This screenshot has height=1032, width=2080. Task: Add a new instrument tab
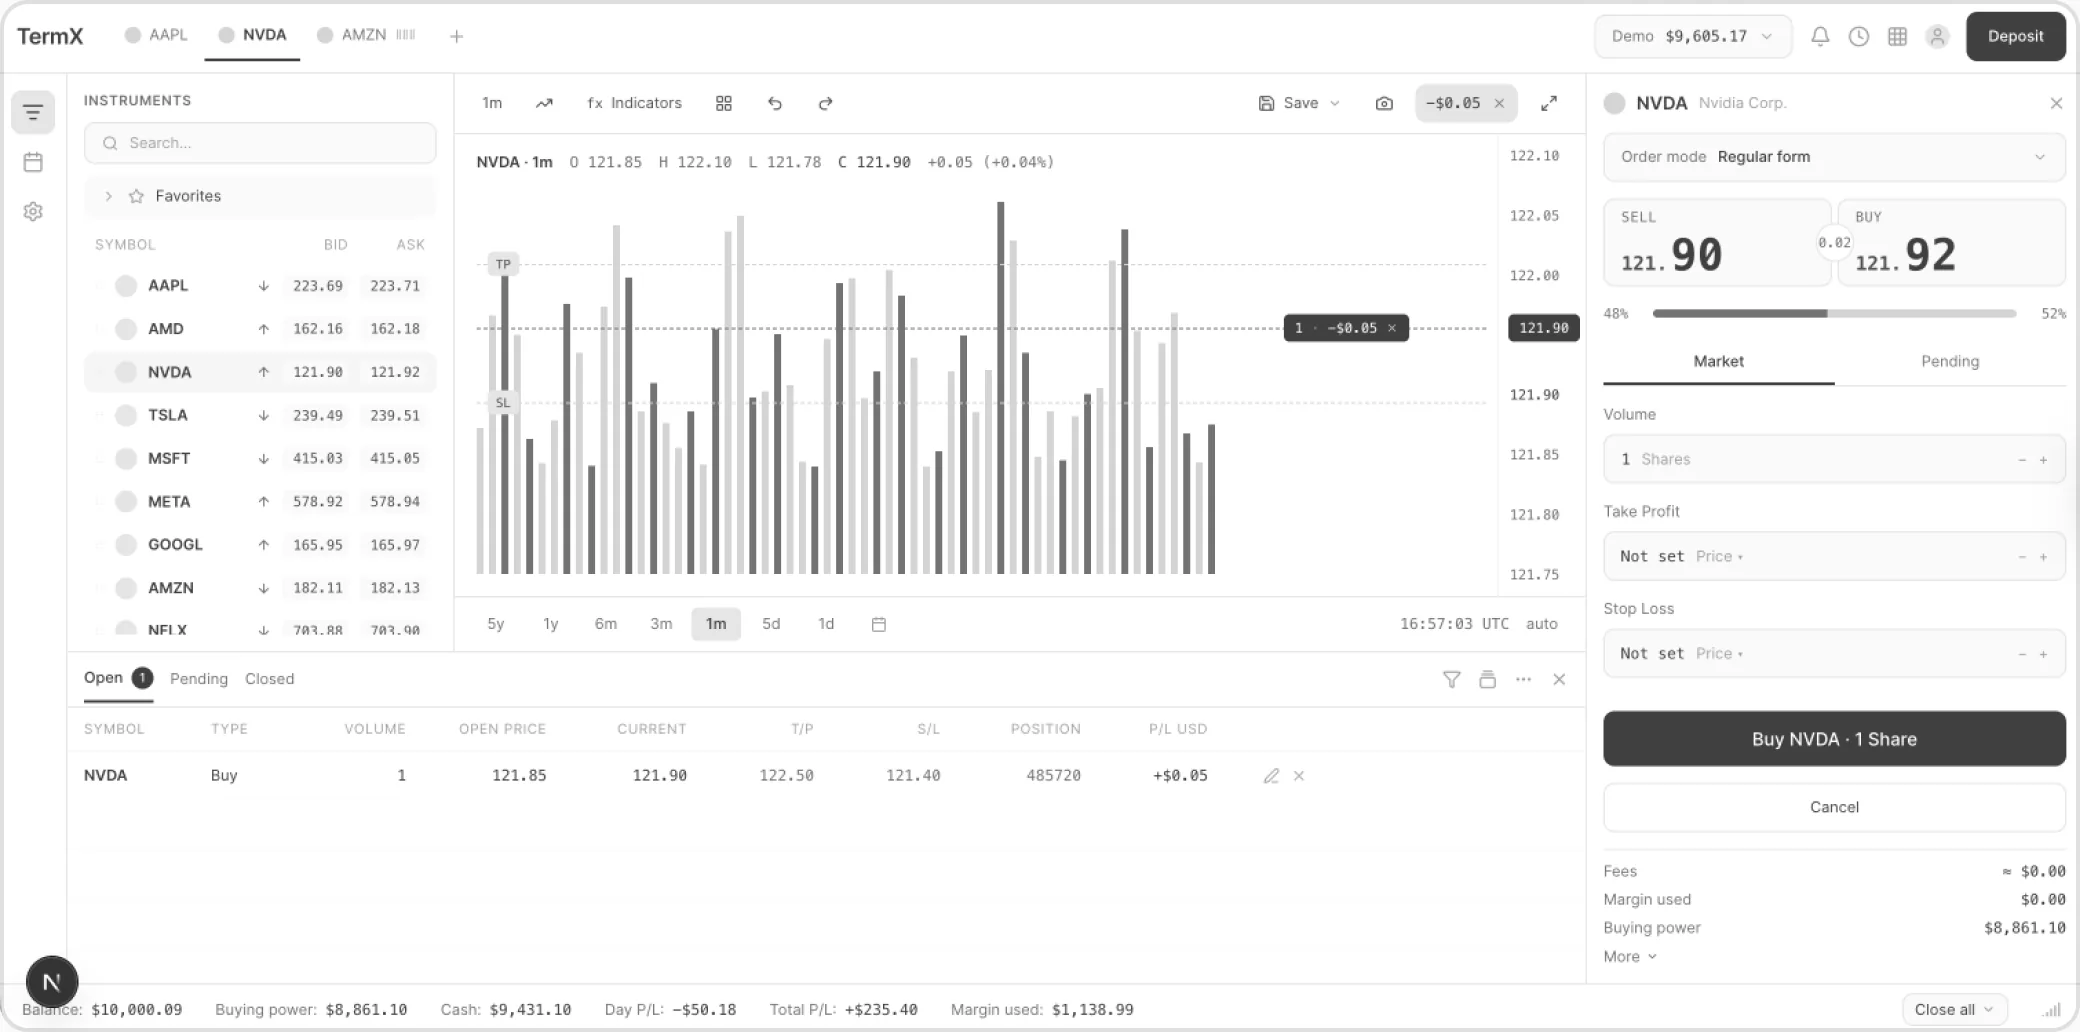(x=456, y=37)
